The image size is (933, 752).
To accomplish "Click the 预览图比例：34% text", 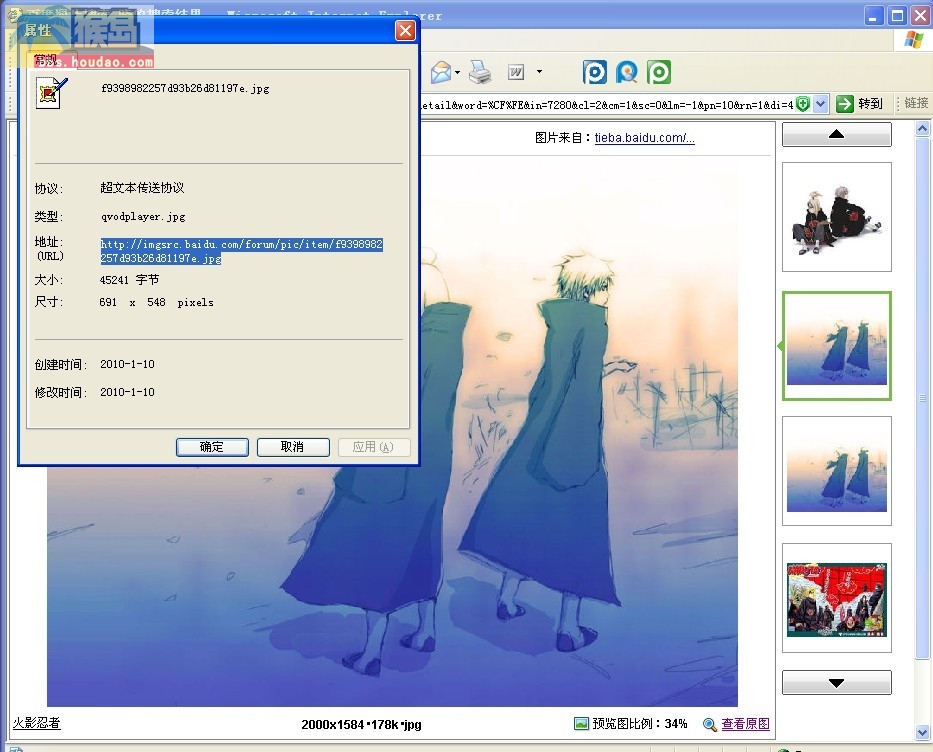I will tap(640, 724).
